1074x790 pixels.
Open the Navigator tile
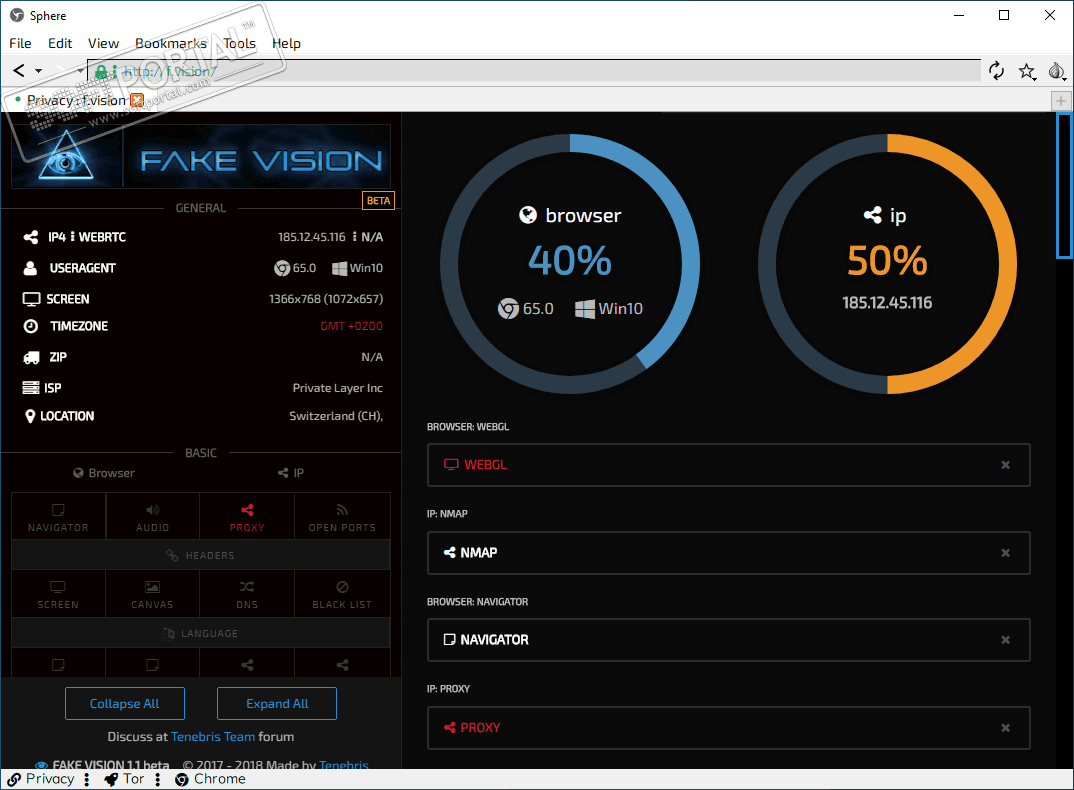[58, 517]
